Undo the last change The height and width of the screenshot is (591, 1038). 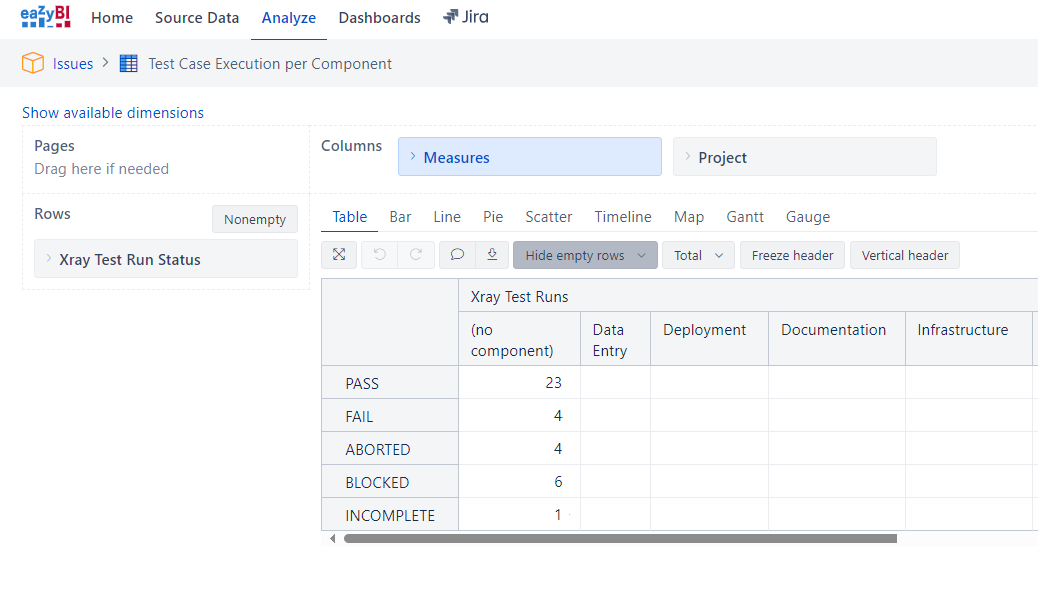point(379,255)
